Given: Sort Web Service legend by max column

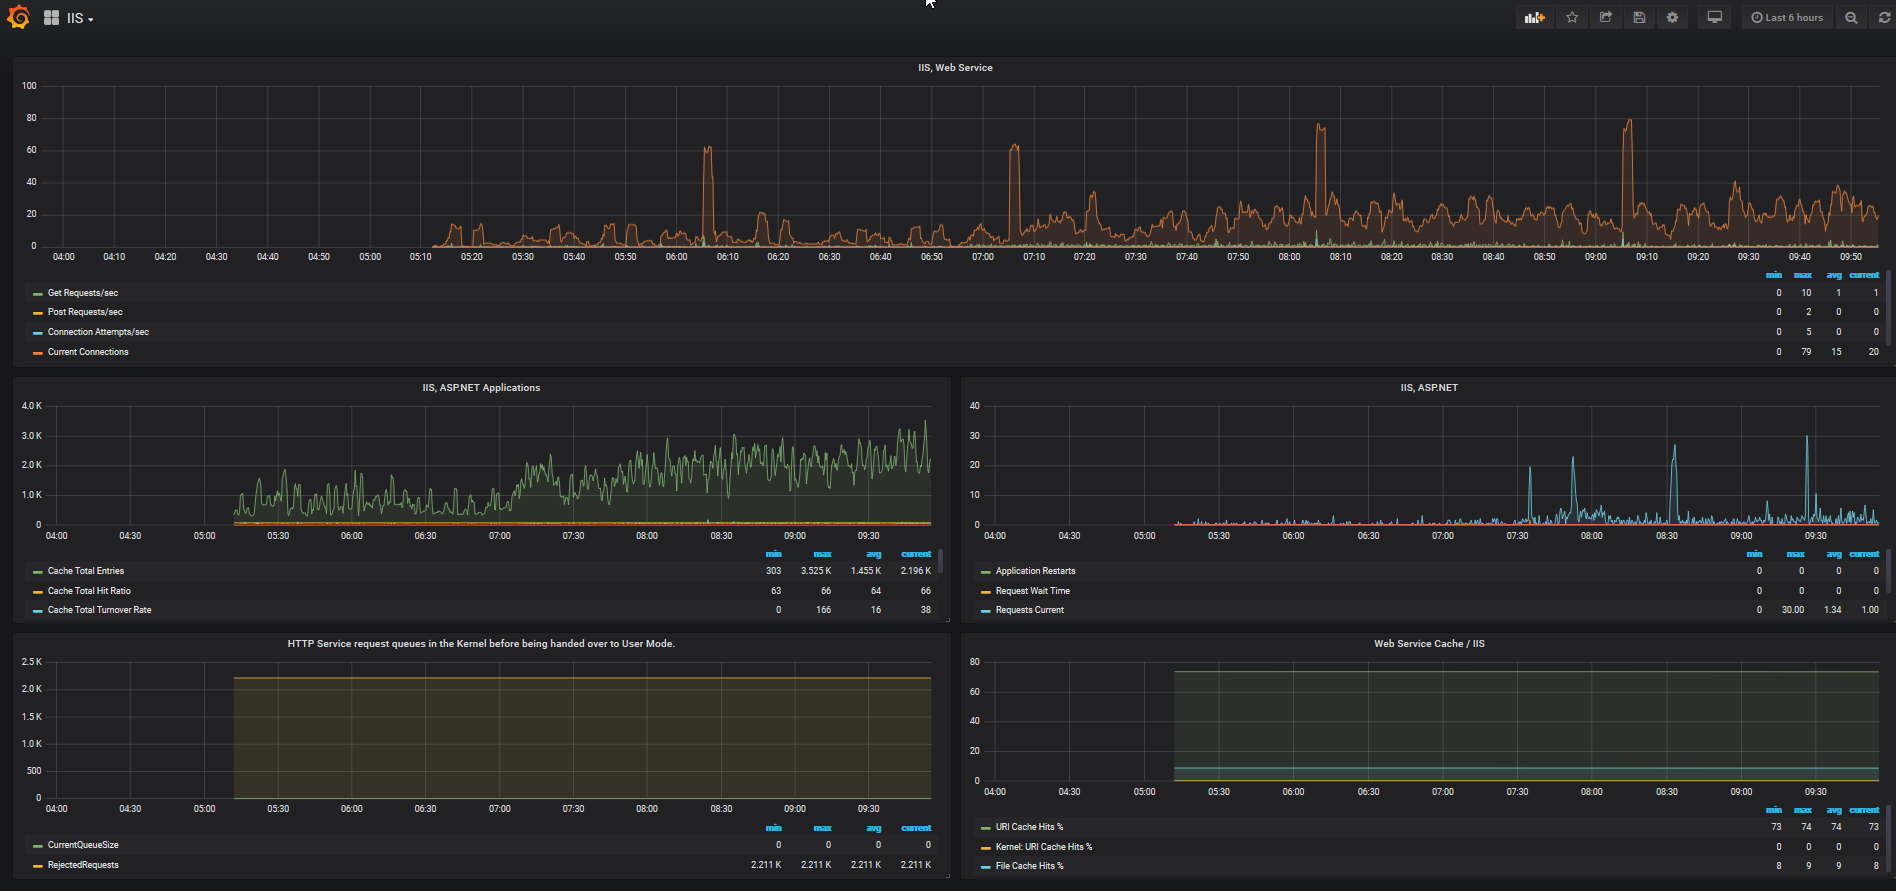Looking at the screenshot, I should 1802,275.
